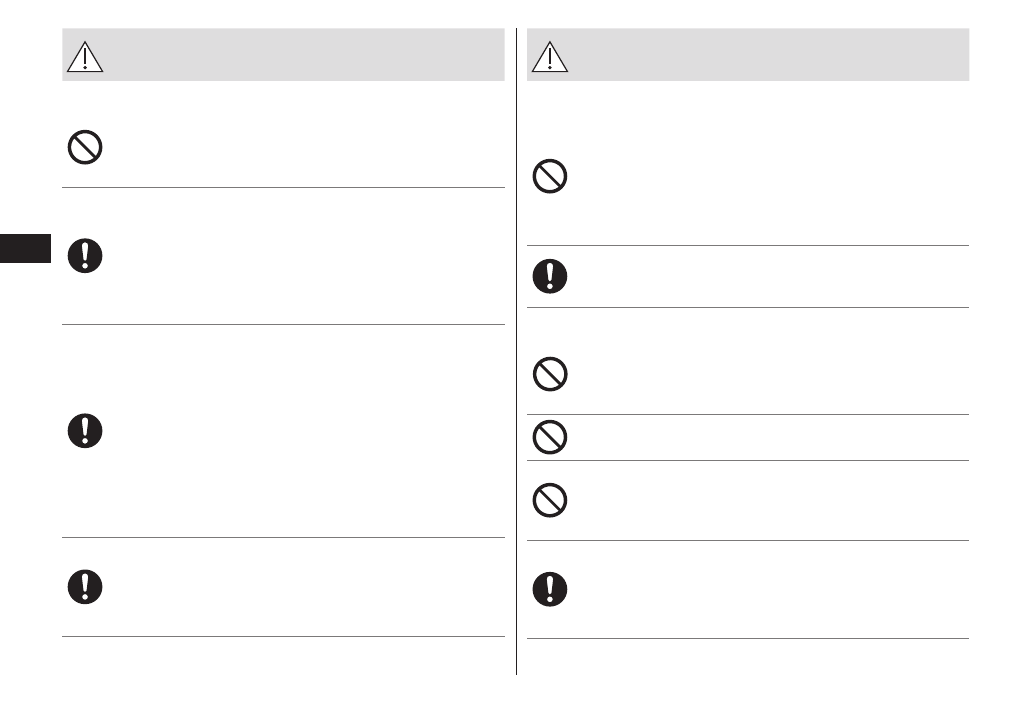
Task: Click the first exclamation icon in left column
Action: click(84, 256)
